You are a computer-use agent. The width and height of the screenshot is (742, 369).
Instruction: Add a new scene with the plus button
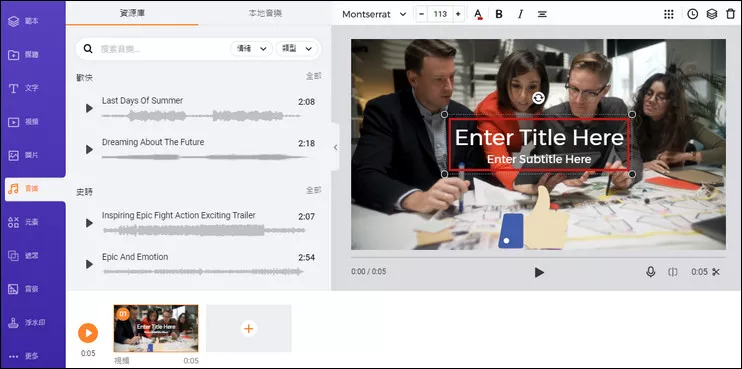coord(249,328)
